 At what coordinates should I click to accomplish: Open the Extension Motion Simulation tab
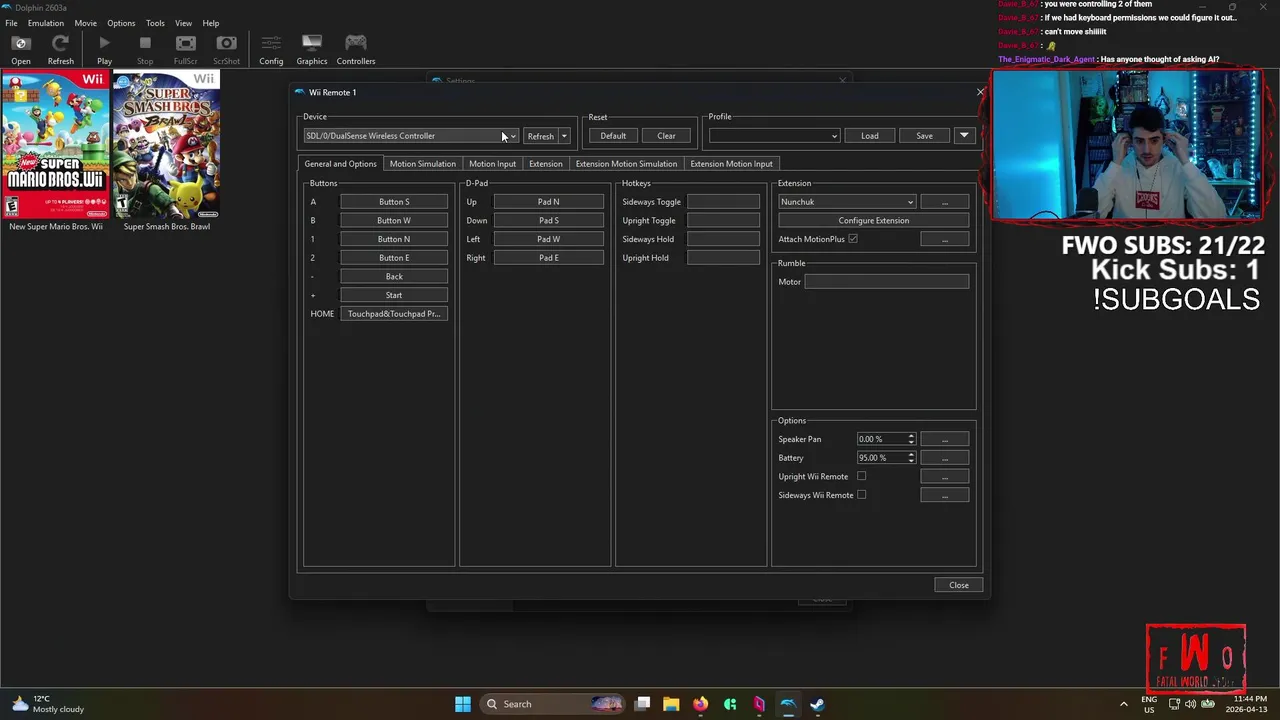click(626, 164)
